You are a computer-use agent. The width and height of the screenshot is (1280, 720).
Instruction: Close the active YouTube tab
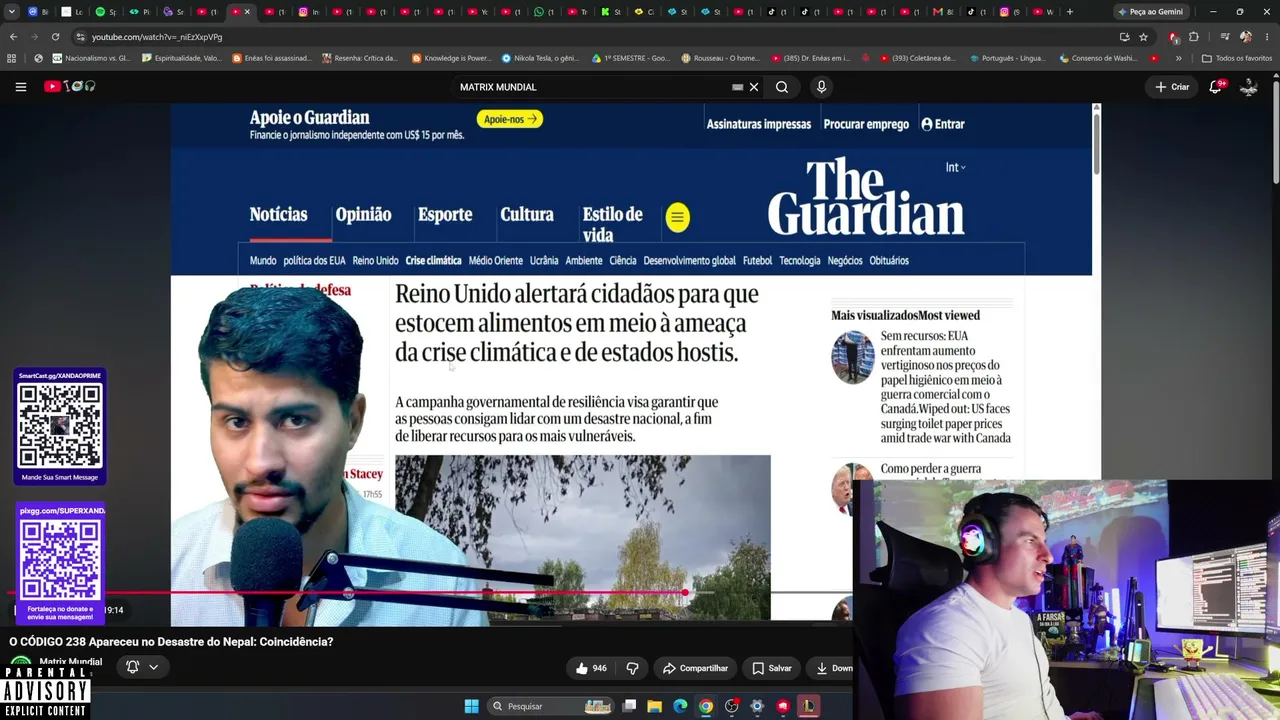pyautogui.click(x=247, y=12)
